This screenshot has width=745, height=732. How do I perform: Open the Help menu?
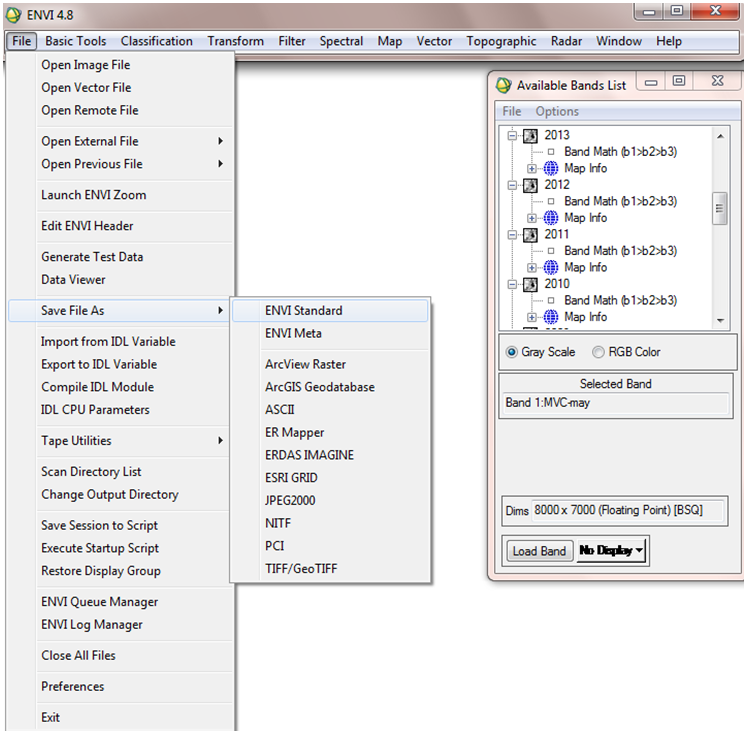tap(669, 41)
